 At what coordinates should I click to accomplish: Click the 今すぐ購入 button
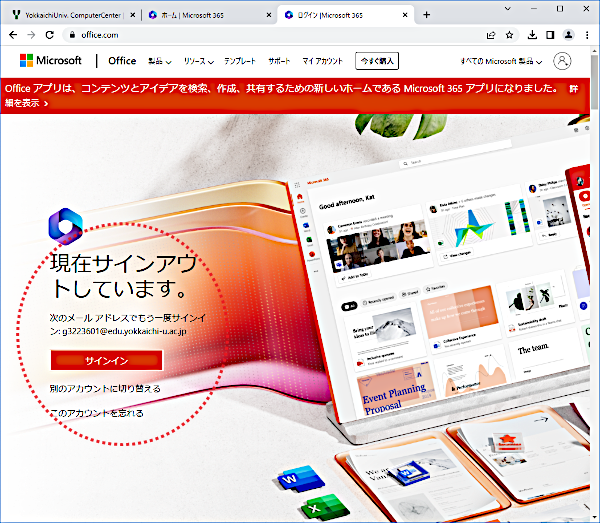click(x=377, y=61)
